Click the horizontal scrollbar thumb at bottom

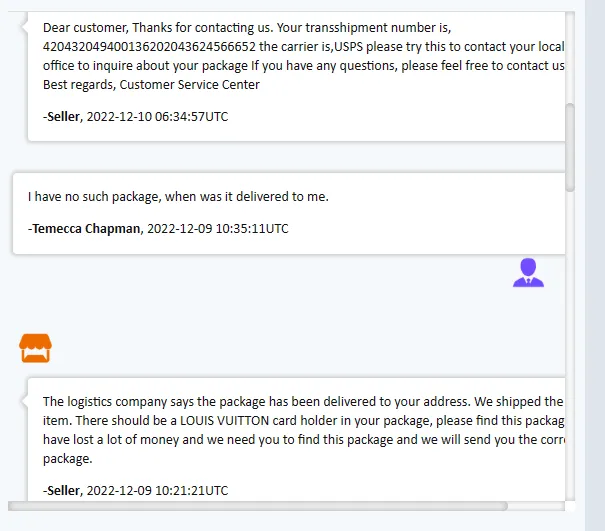(x=260, y=506)
